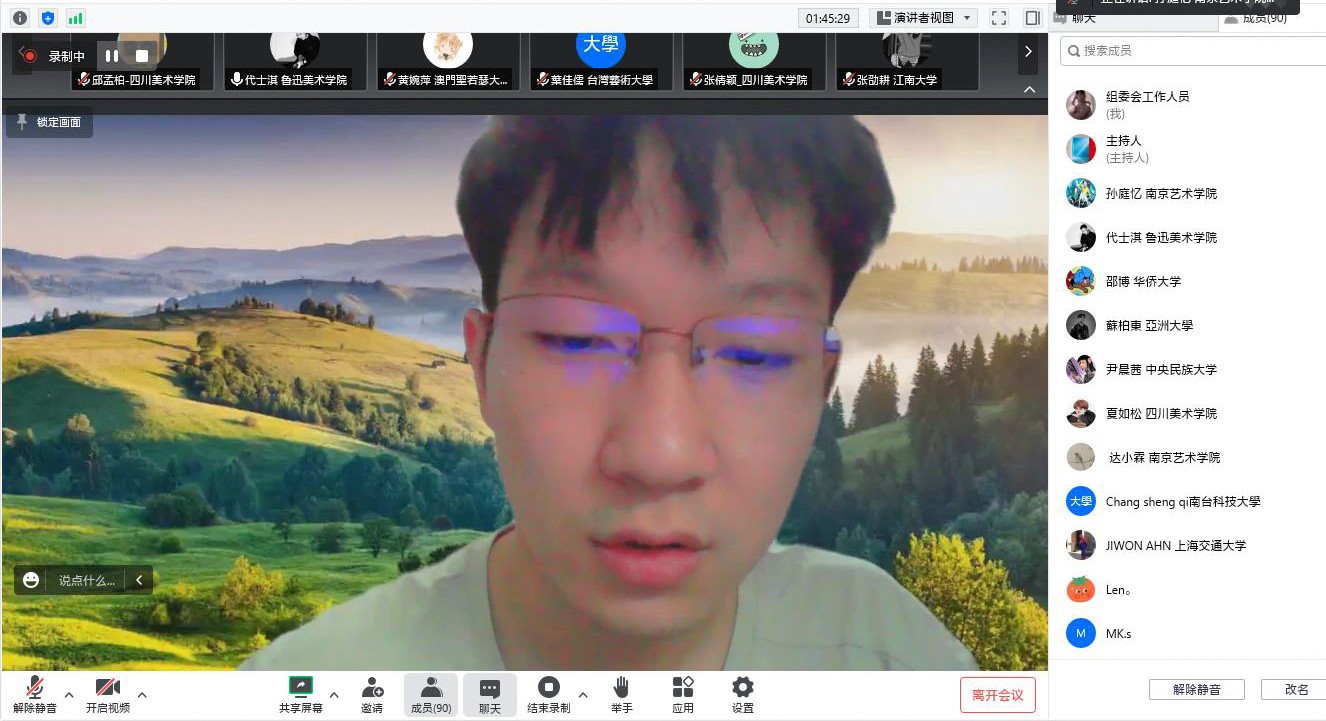Select 代士淇 鲁迅美术学院 video thumbnail

coord(295,61)
